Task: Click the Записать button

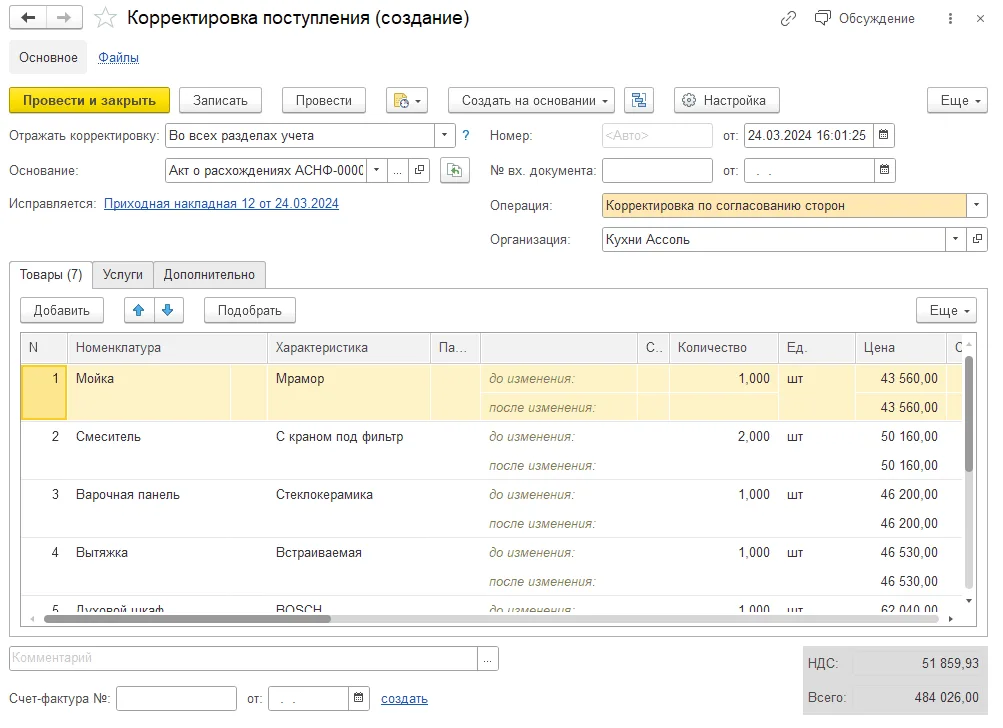Action: pyautogui.click(x=220, y=100)
